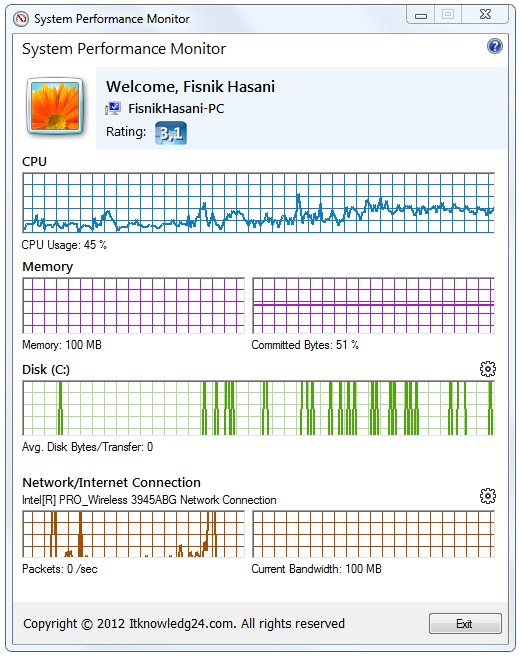
Task: Open the Network/Internet Connection settings gear
Action: (487, 496)
